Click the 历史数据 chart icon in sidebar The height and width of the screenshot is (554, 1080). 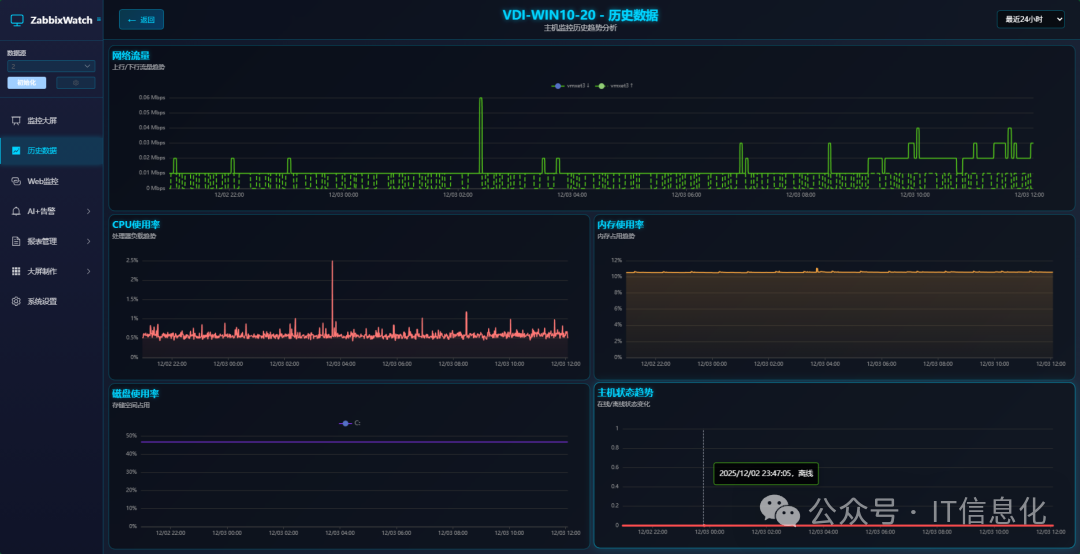point(16,151)
